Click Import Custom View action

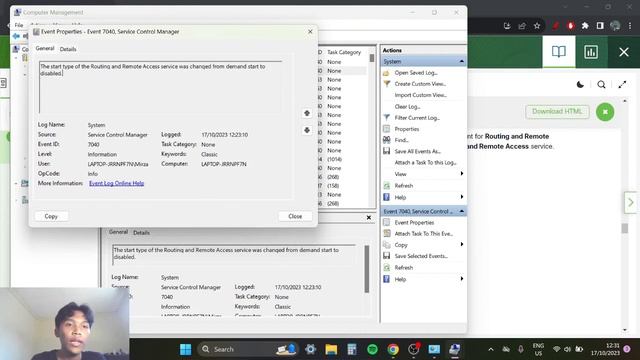pyautogui.click(x=420, y=95)
